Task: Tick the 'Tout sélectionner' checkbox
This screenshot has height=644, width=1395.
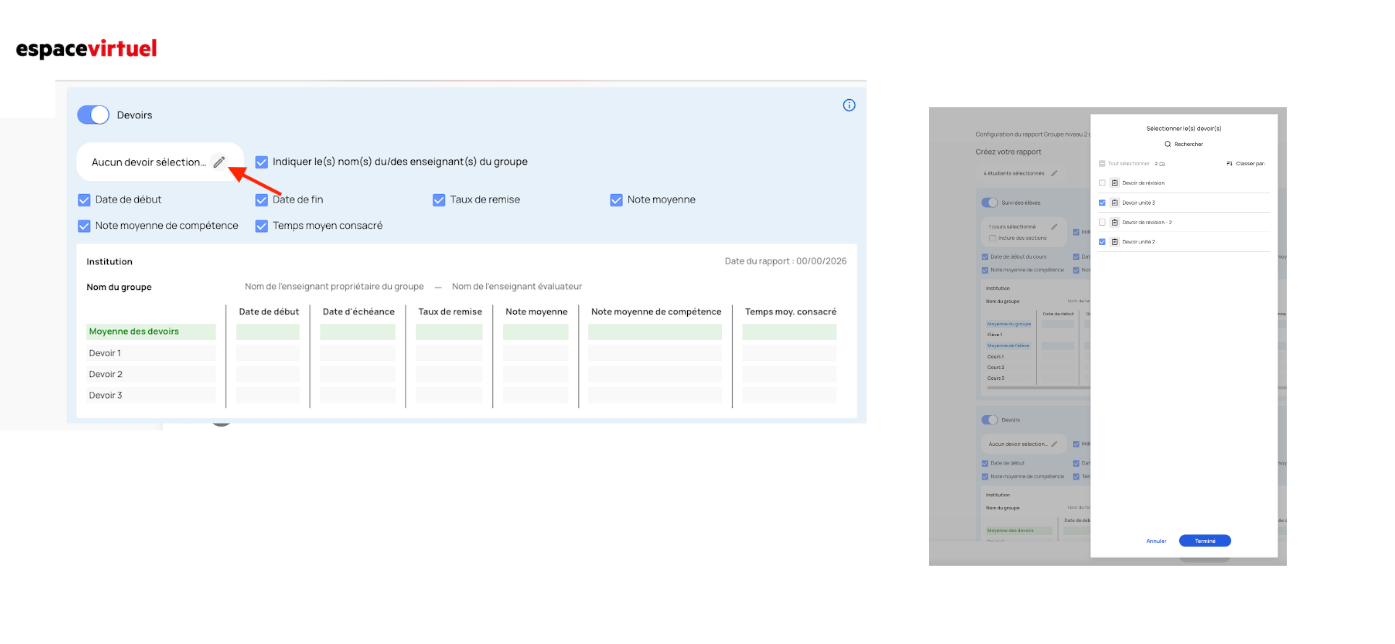Action: (x=1102, y=163)
